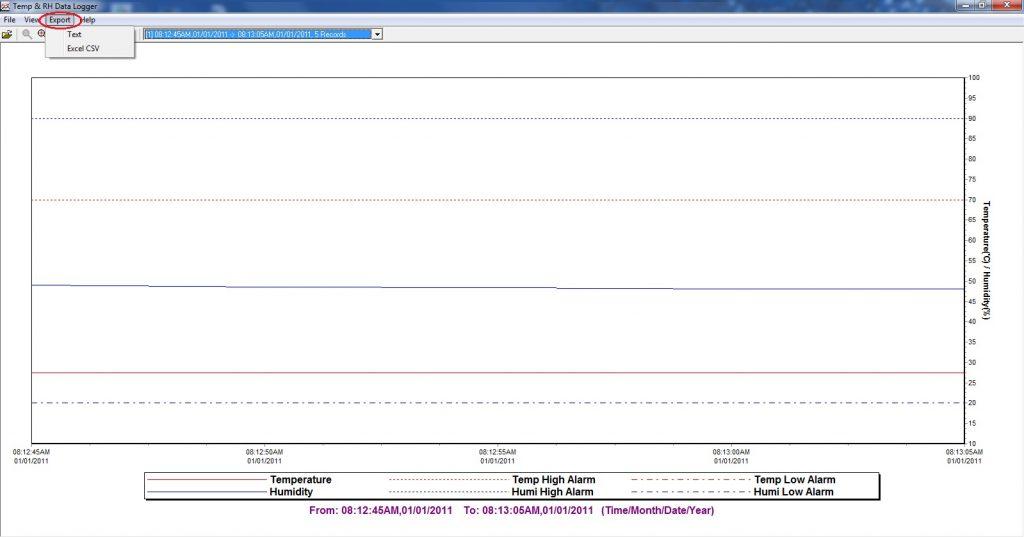Click the purple From/To date range text
The width and height of the screenshot is (1024, 537).
[511, 511]
